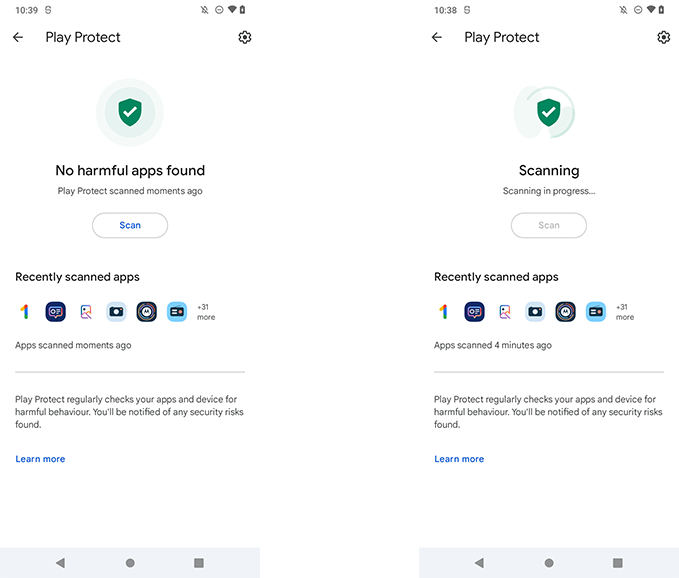Tap the green shield under 'No harmful apps found'
Screen dimensions: 679x578
pos(130,112)
